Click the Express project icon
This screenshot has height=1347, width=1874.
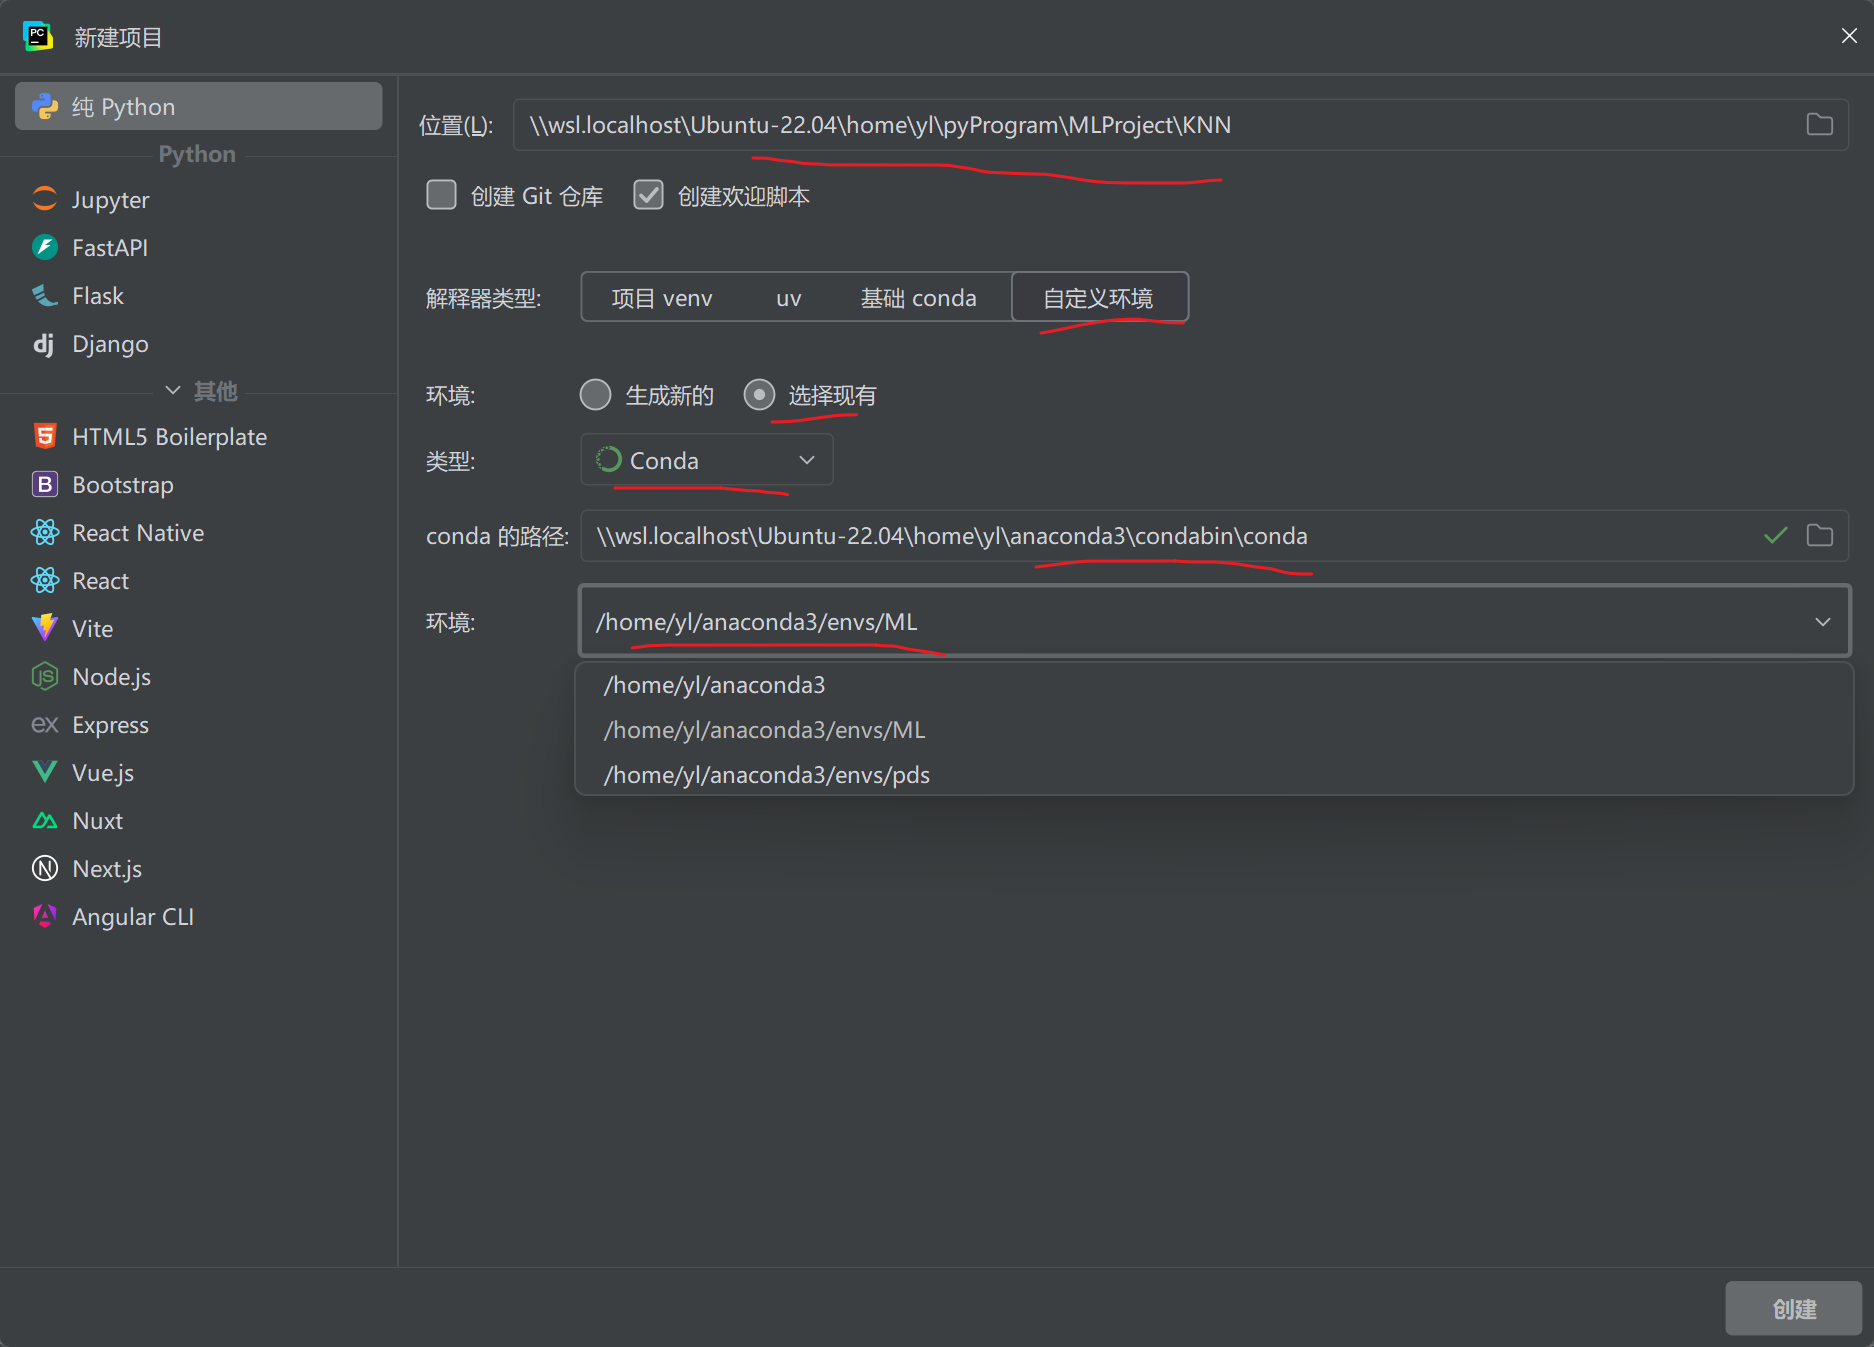click(x=45, y=724)
